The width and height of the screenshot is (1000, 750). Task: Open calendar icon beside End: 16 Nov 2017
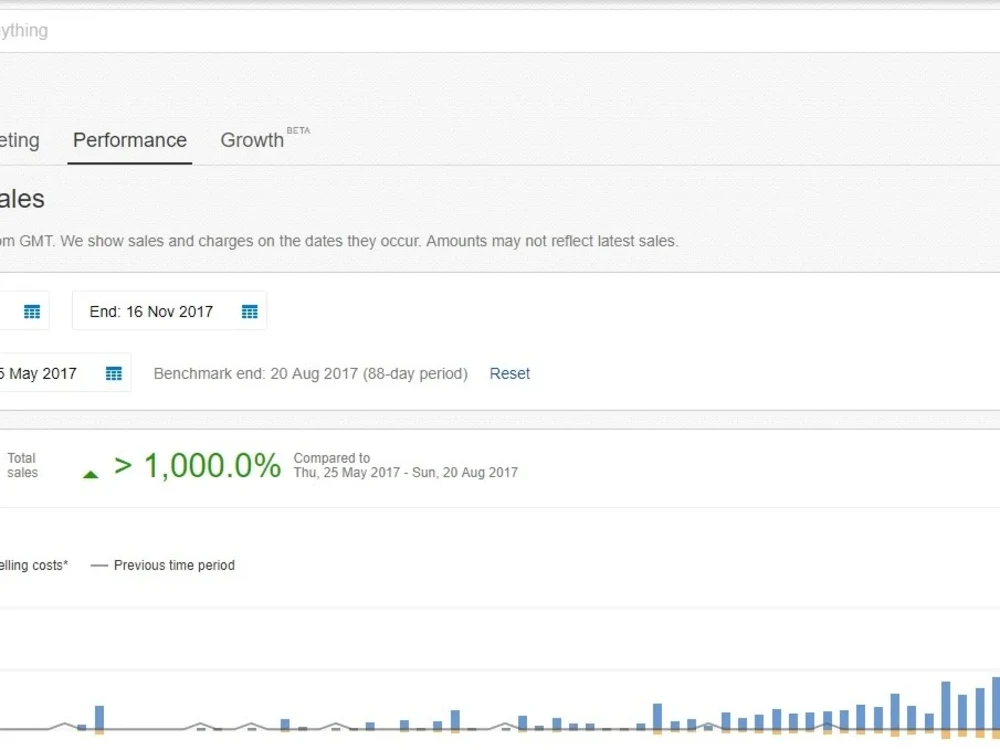249,311
